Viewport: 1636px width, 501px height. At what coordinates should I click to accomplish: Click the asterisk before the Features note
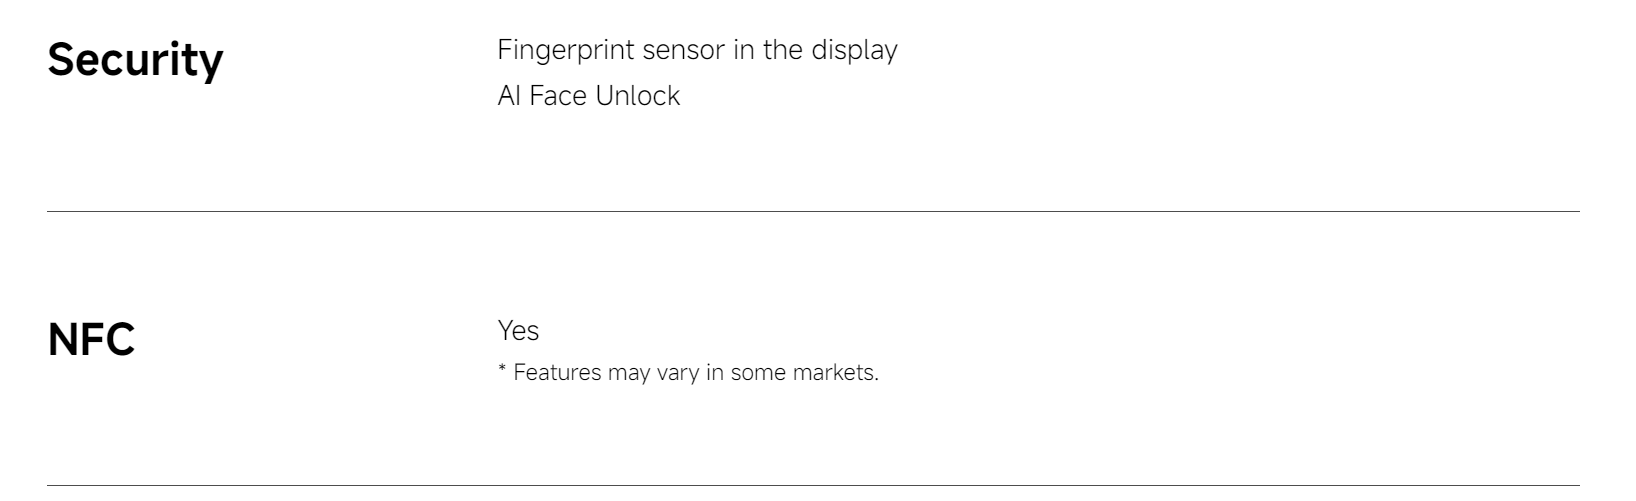point(502,370)
